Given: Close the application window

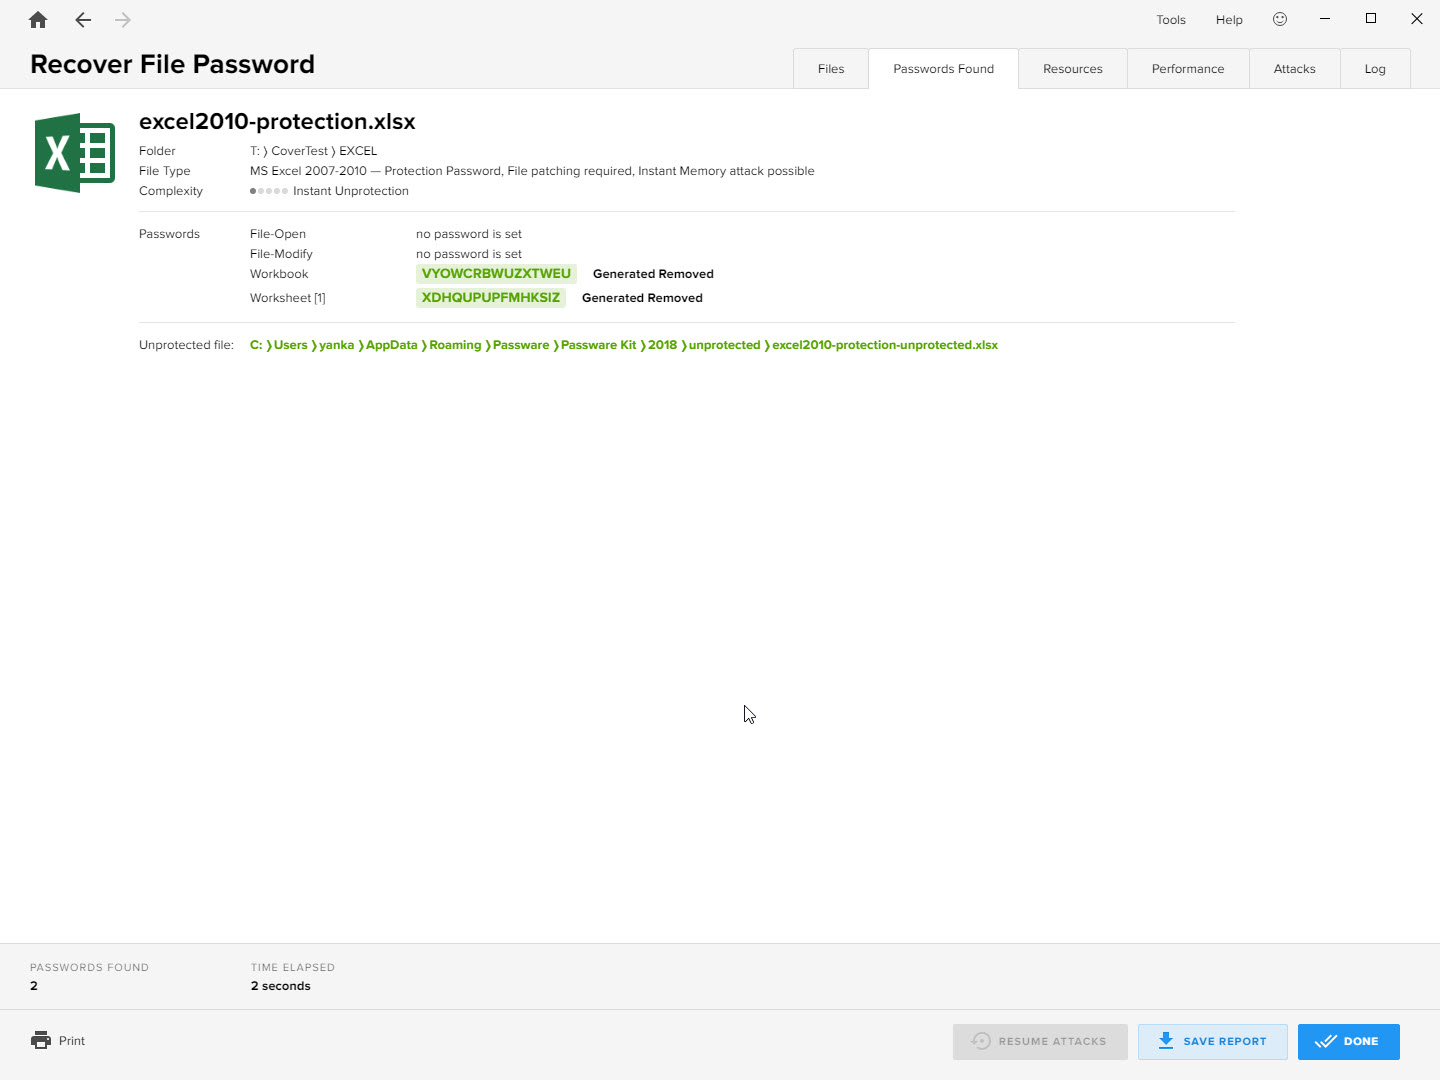Looking at the screenshot, I should [1417, 19].
